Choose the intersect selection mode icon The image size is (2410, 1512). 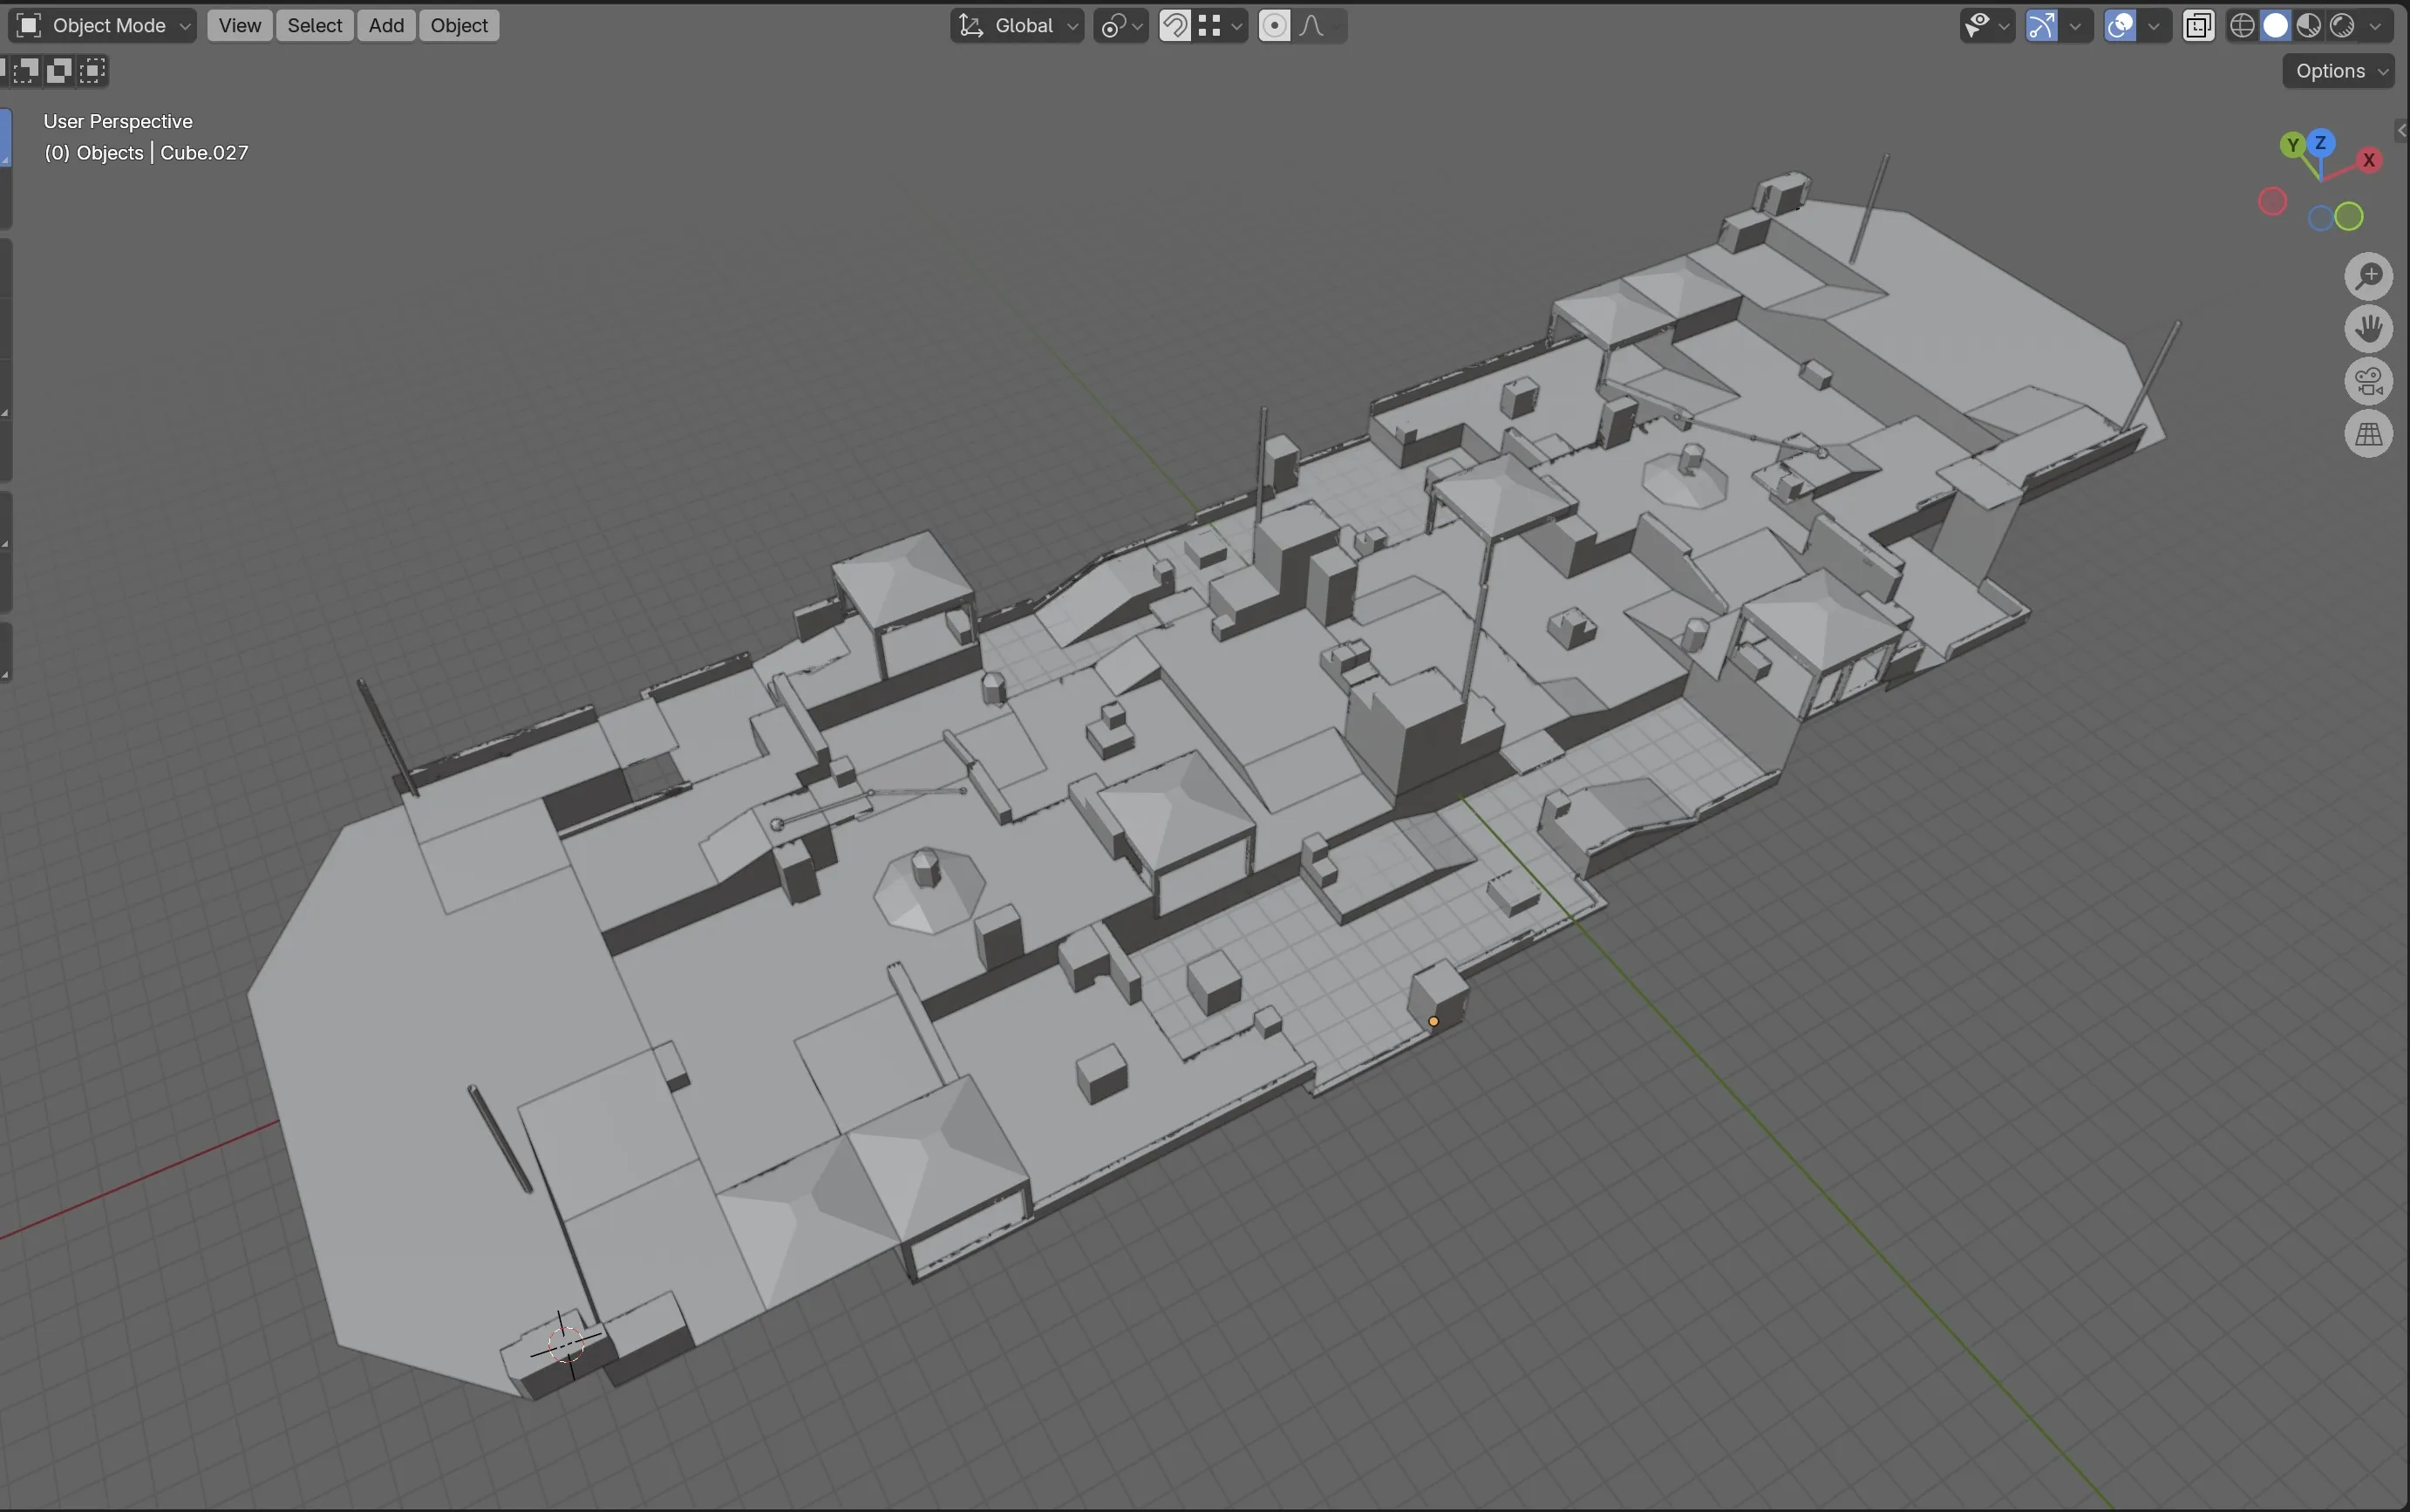click(x=93, y=70)
